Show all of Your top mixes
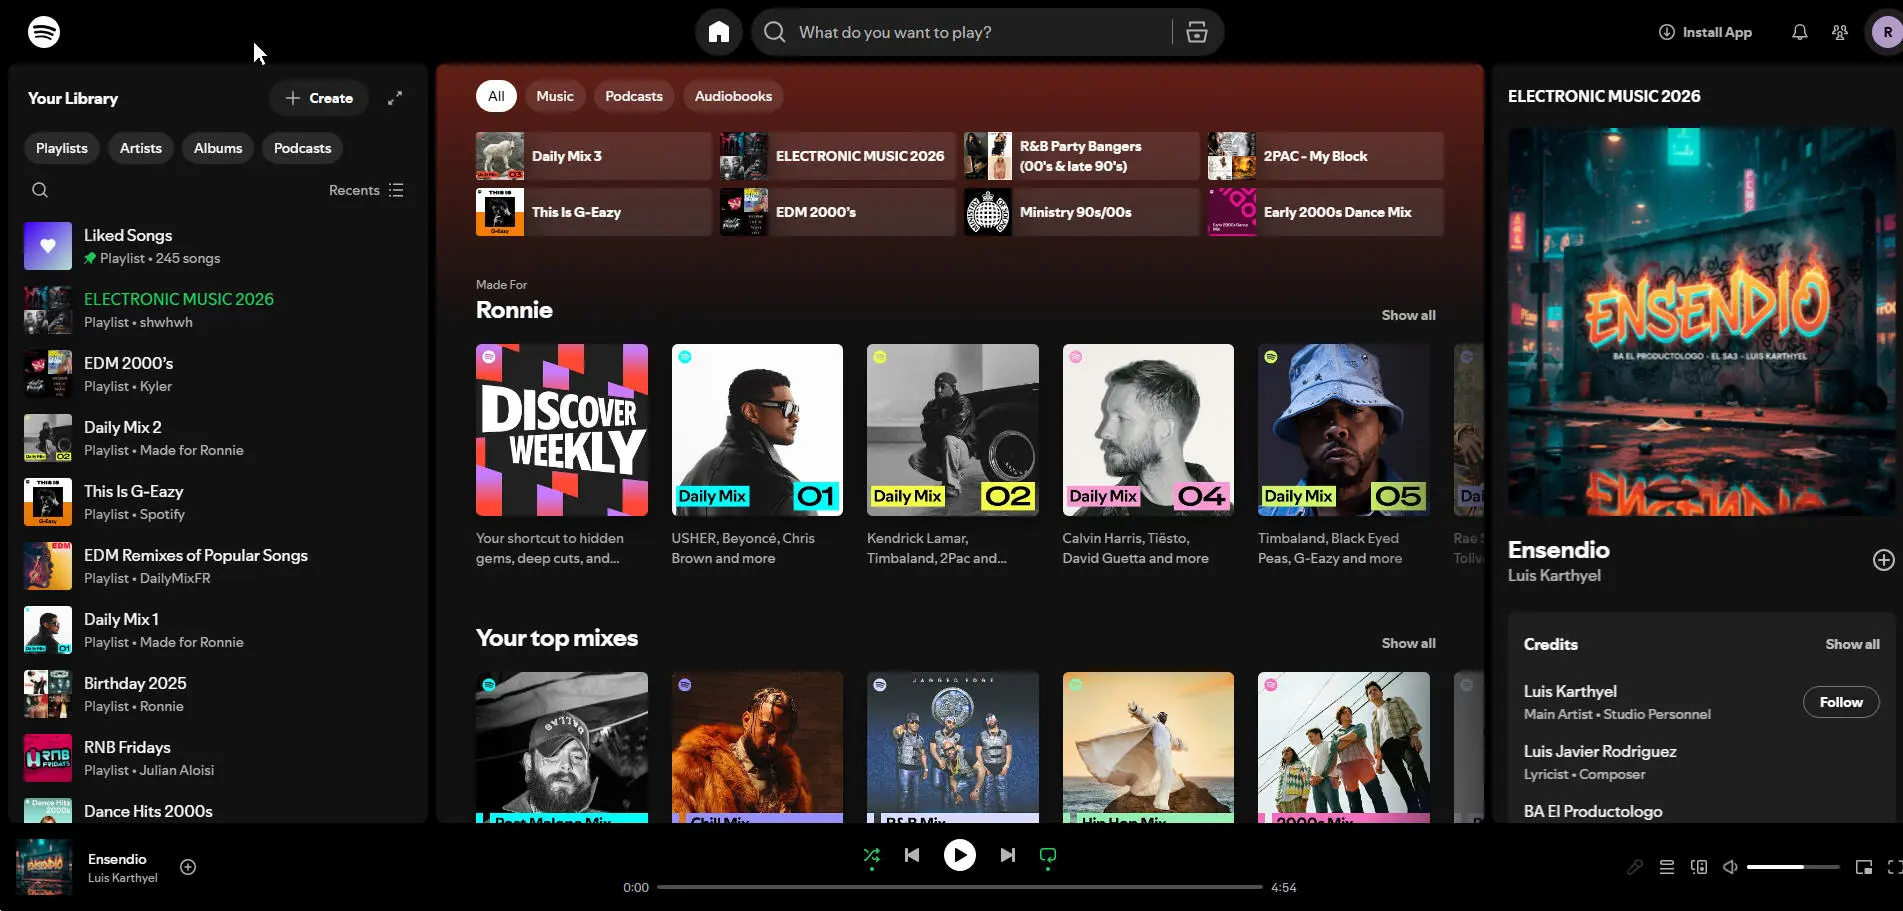 tap(1408, 643)
